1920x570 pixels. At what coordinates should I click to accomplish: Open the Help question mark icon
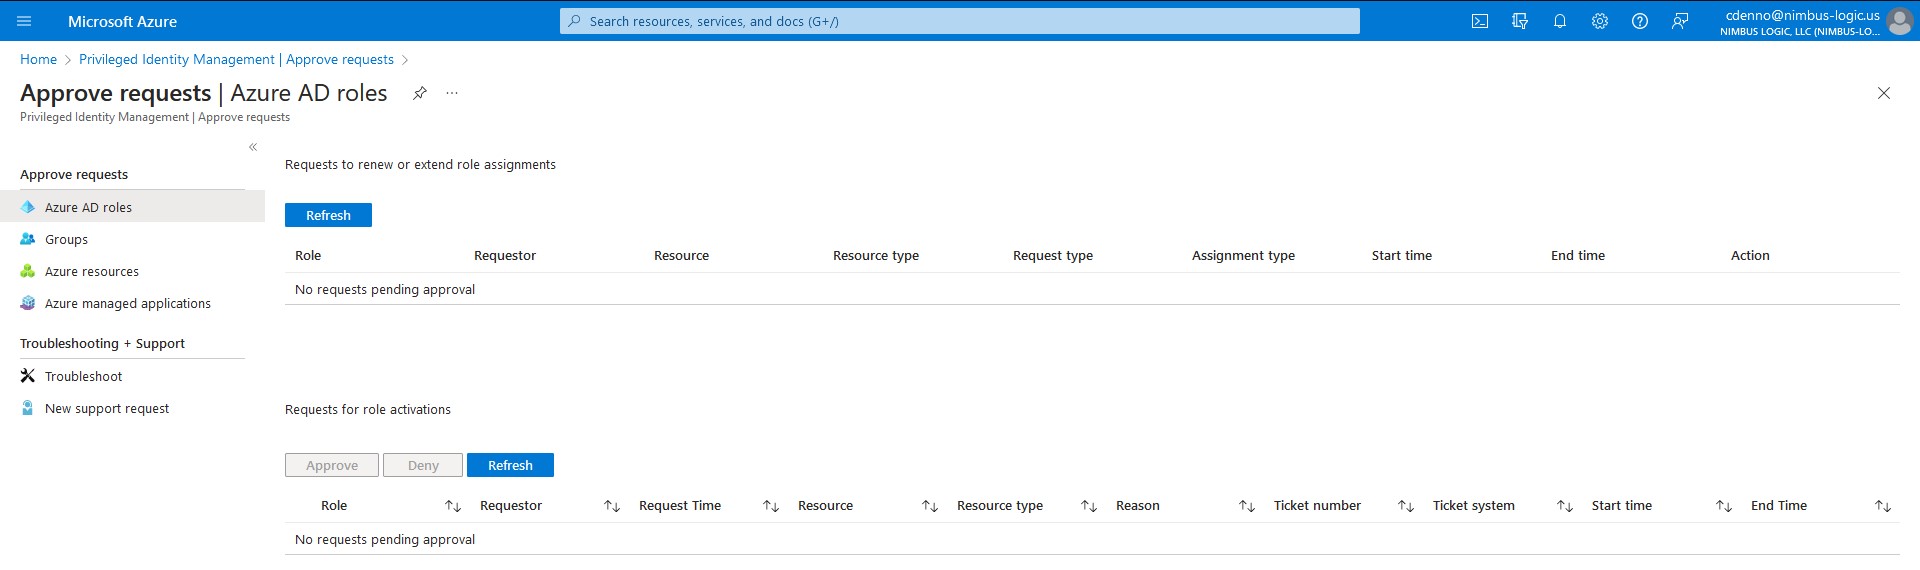1640,21
